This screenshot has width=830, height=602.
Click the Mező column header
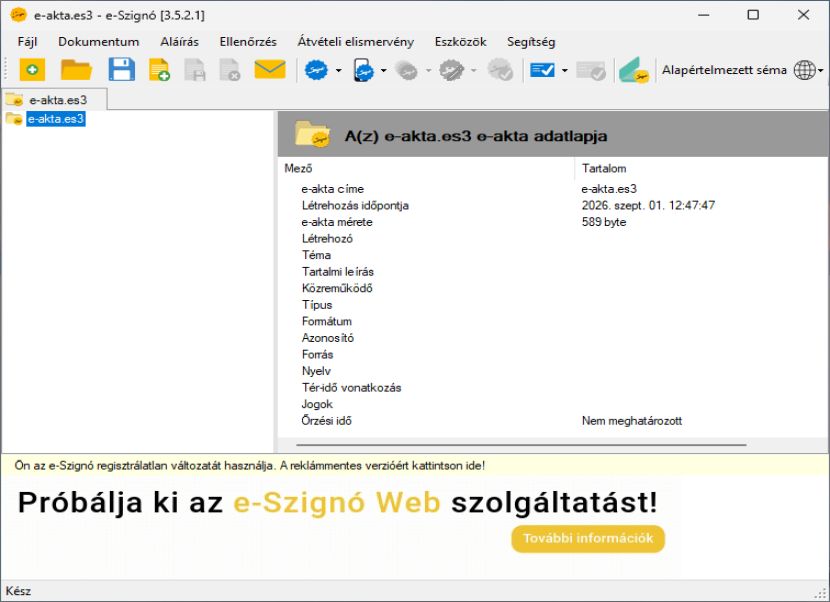(x=426, y=168)
